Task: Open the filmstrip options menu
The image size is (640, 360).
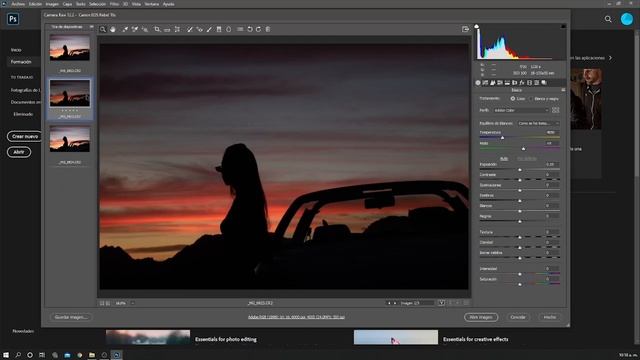Action: (91, 27)
